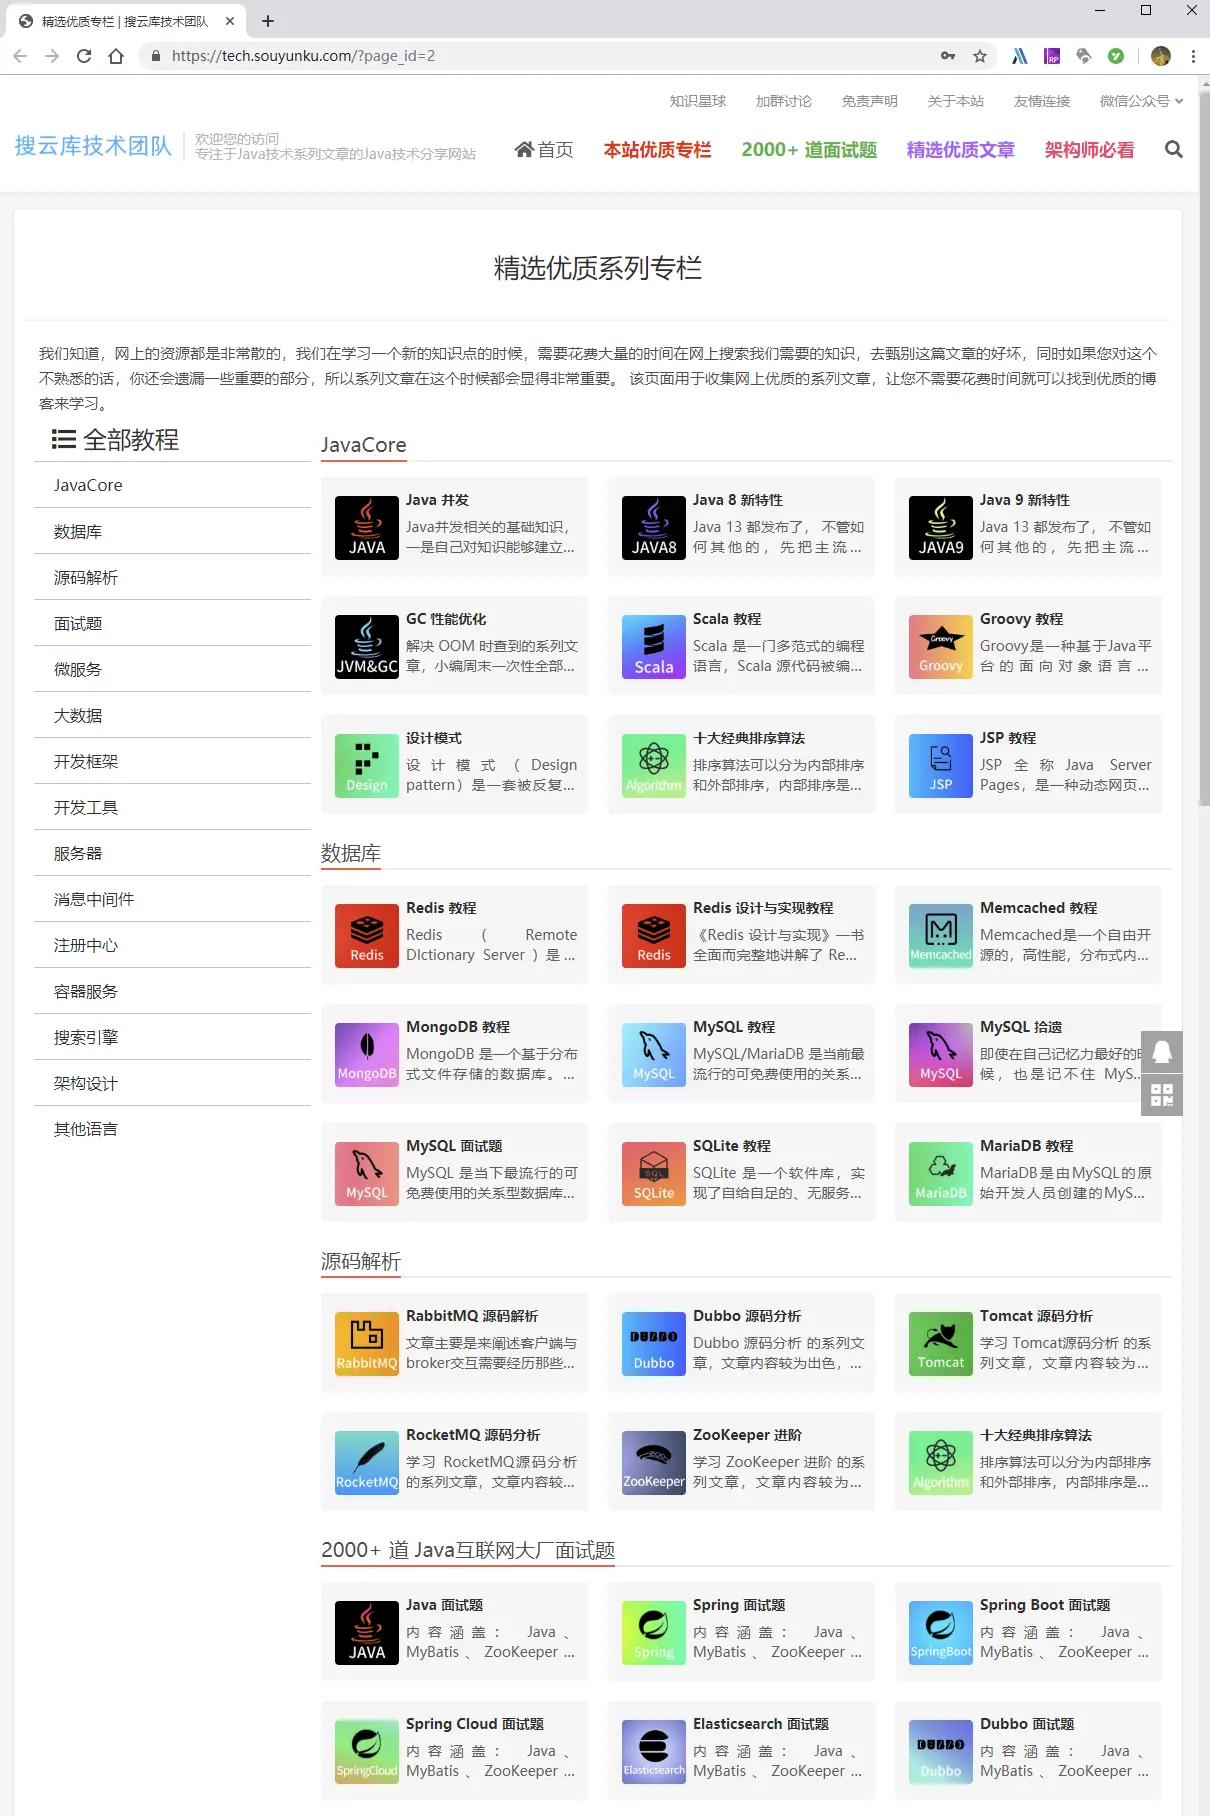Open the JAVA9 new features icon
This screenshot has width=1210, height=1816.
[x=941, y=527]
